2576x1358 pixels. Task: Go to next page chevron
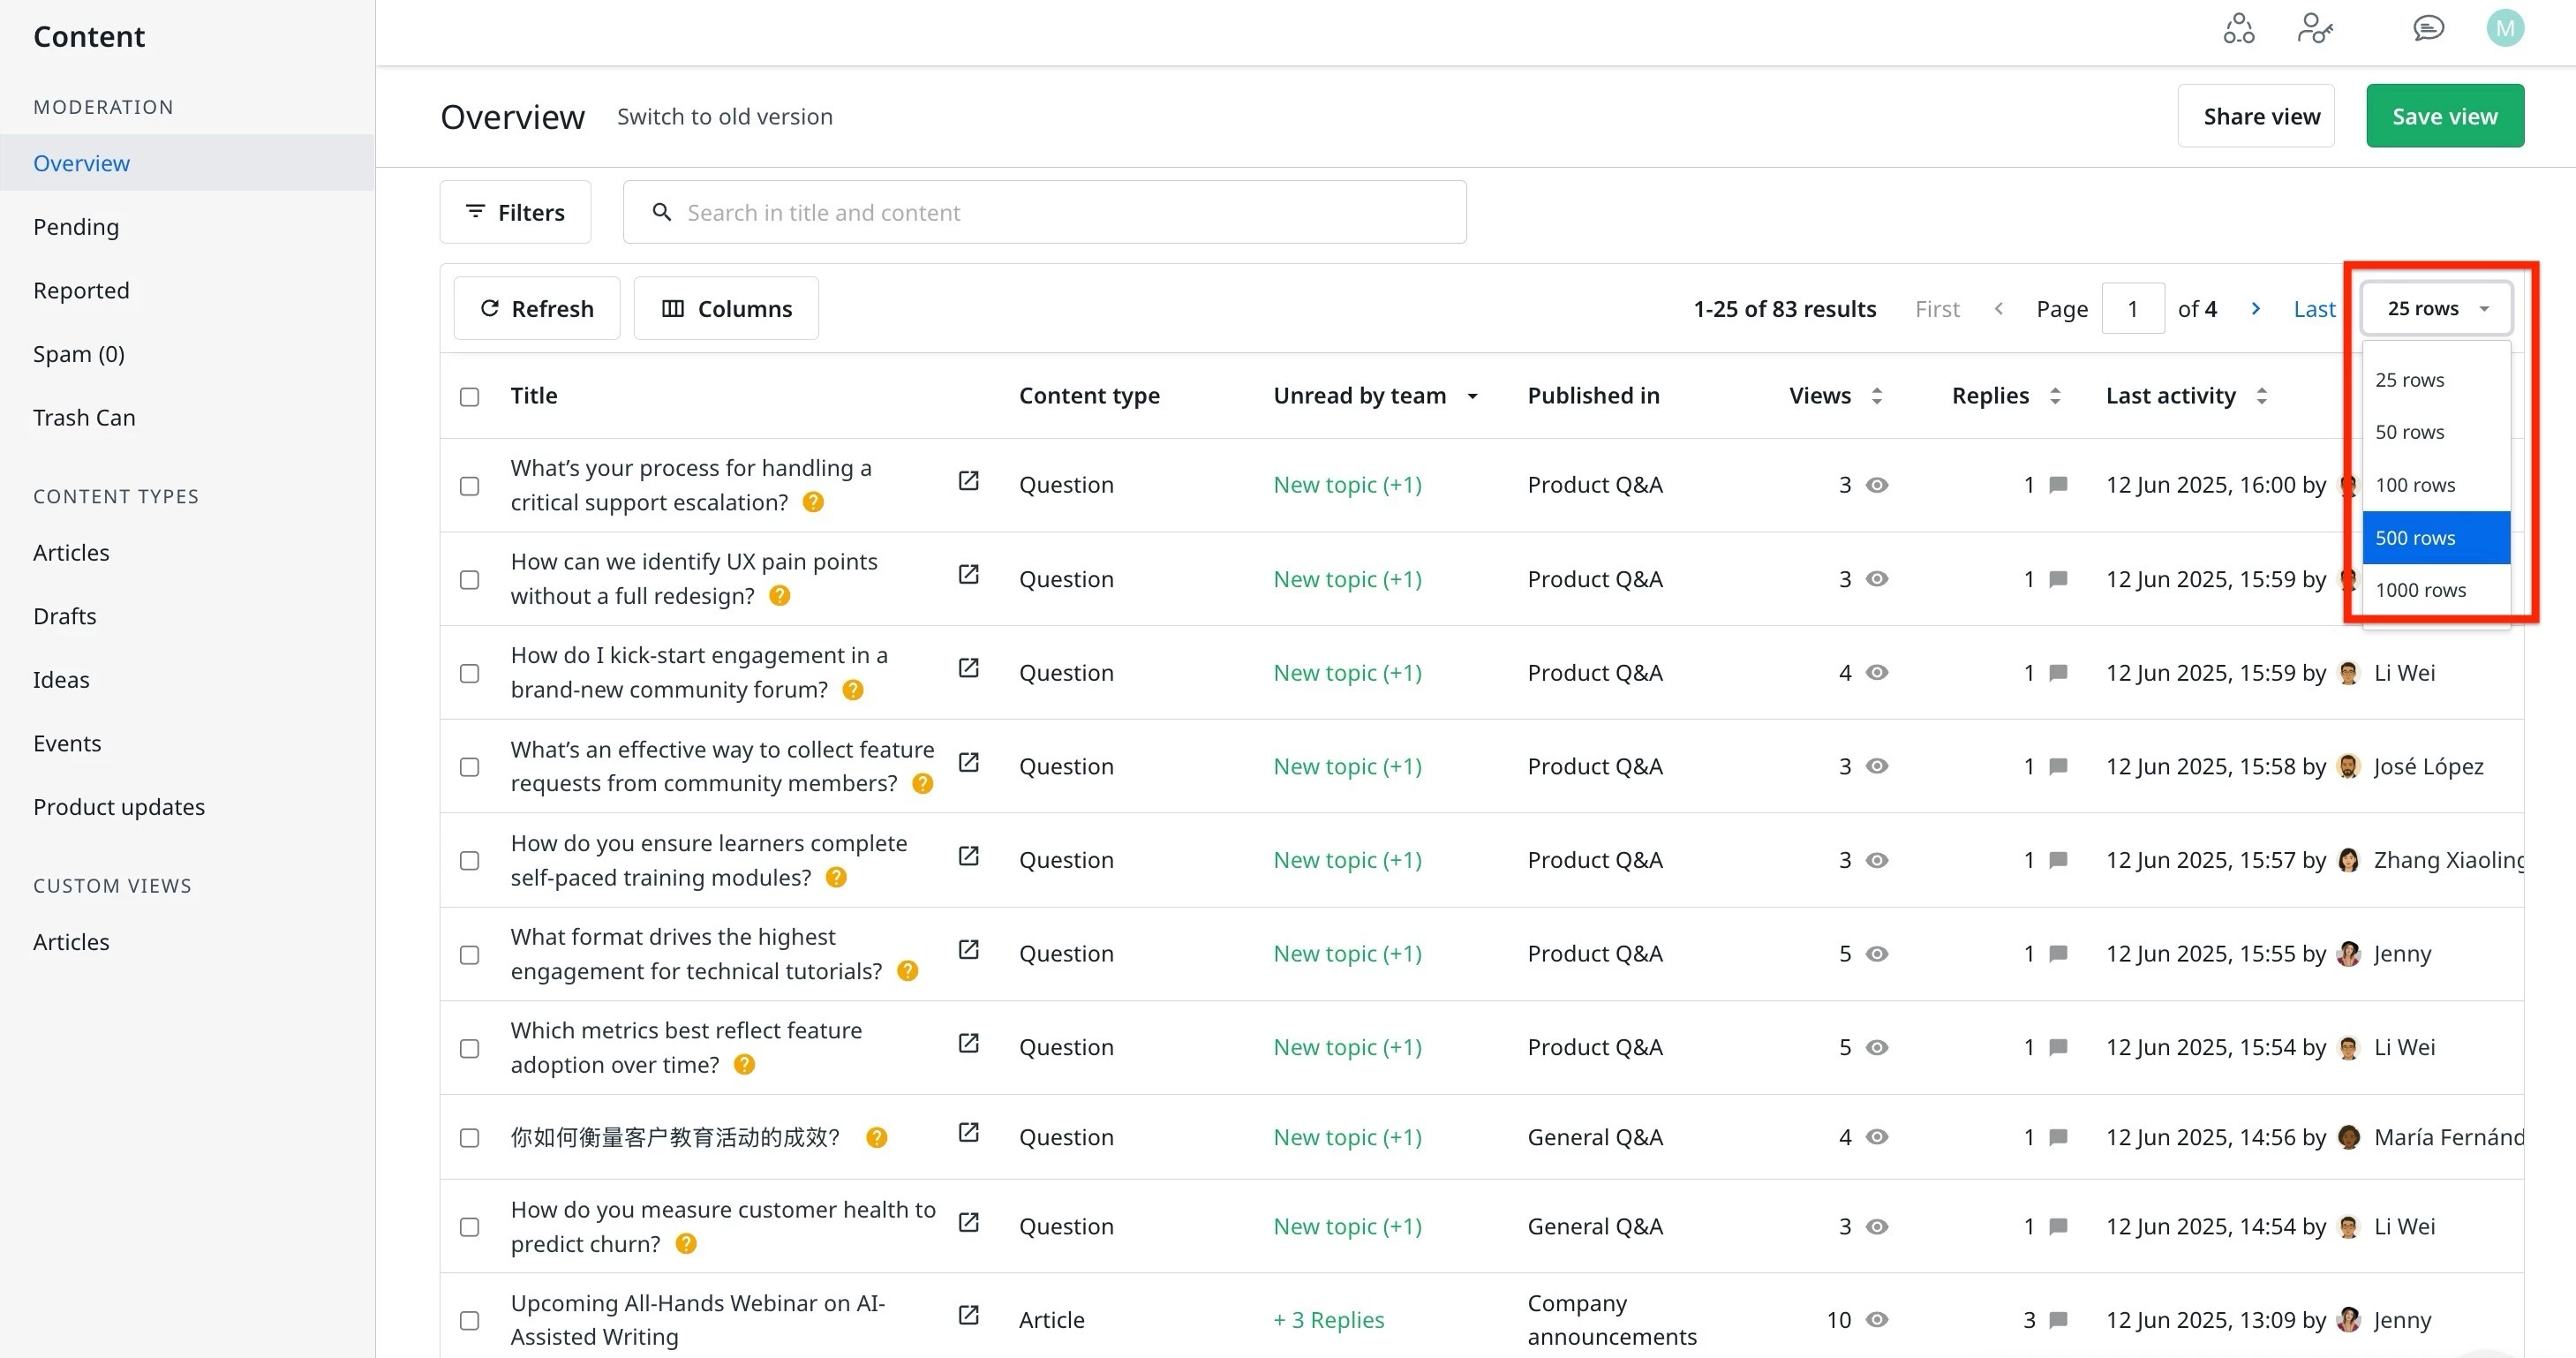pos(2255,309)
